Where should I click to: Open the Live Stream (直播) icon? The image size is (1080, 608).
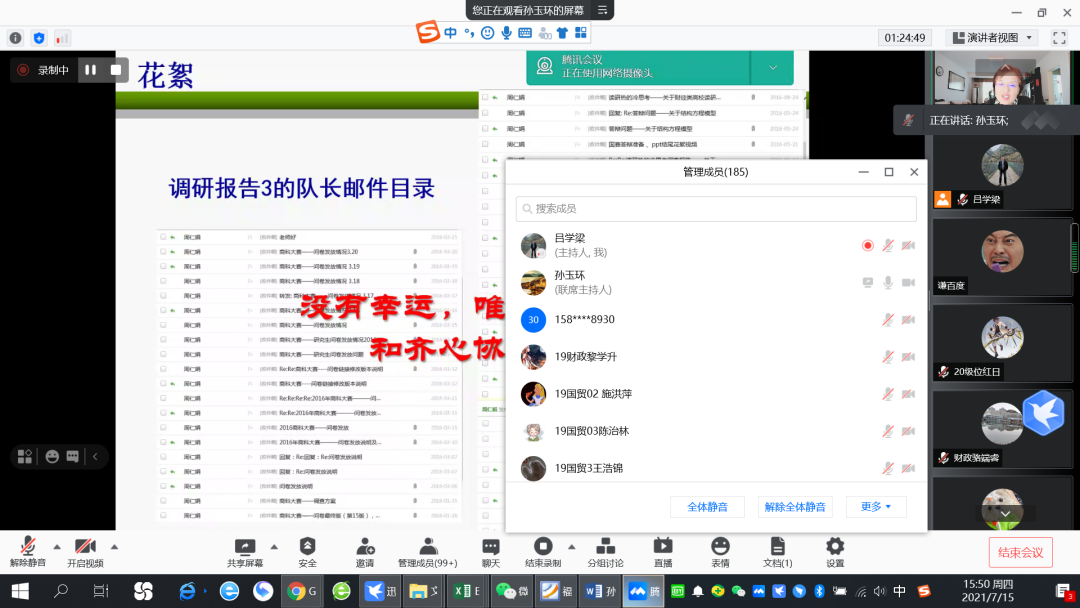pos(663,547)
